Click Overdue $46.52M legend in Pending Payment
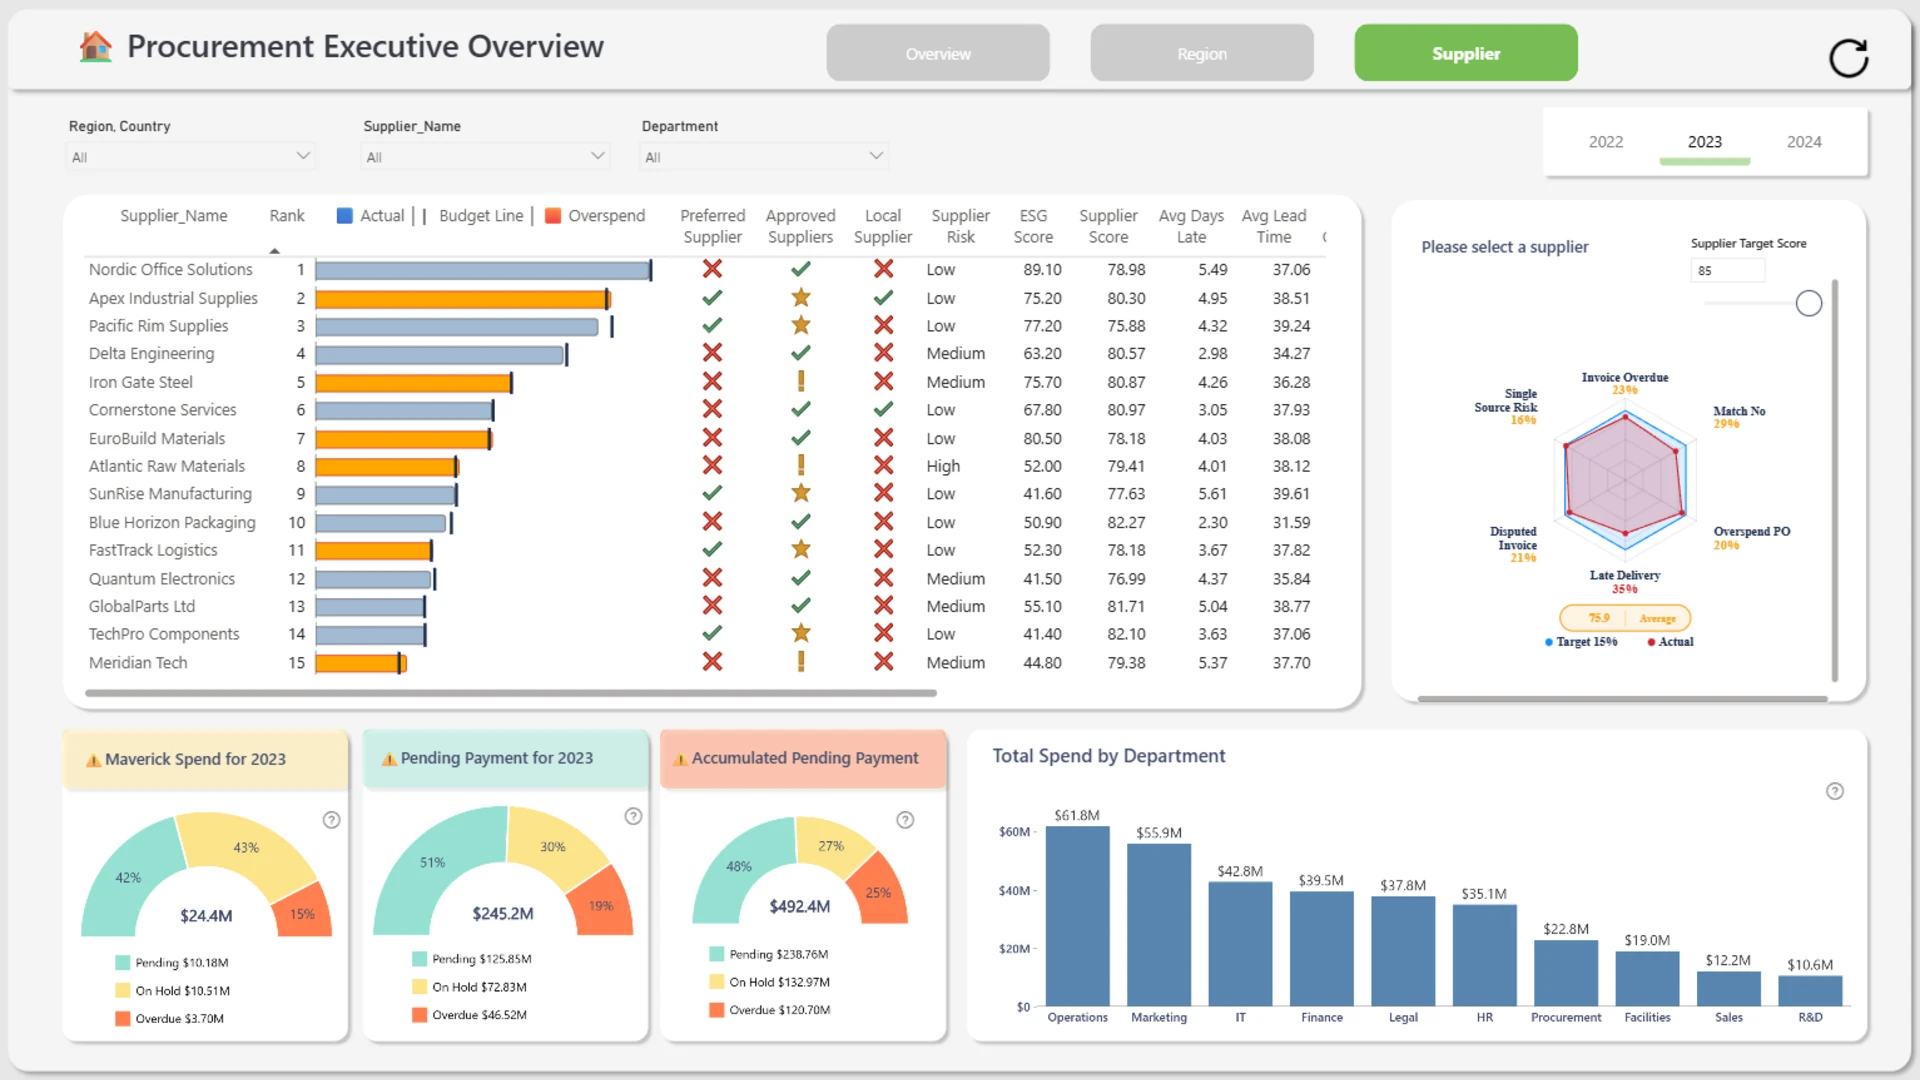The width and height of the screenshot is (1920, 1080). pos(470,1015)
